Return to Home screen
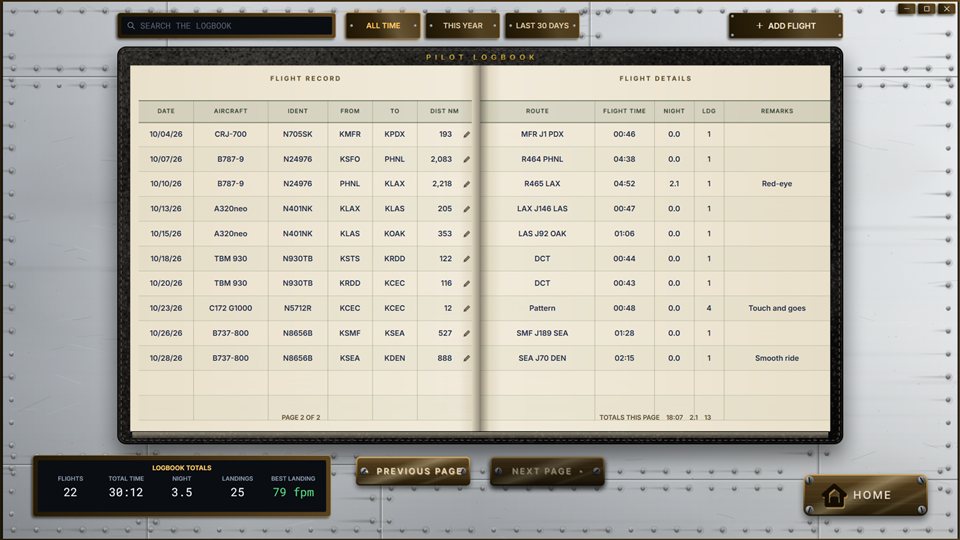The image size is (960, 540). tap(865, 495)
